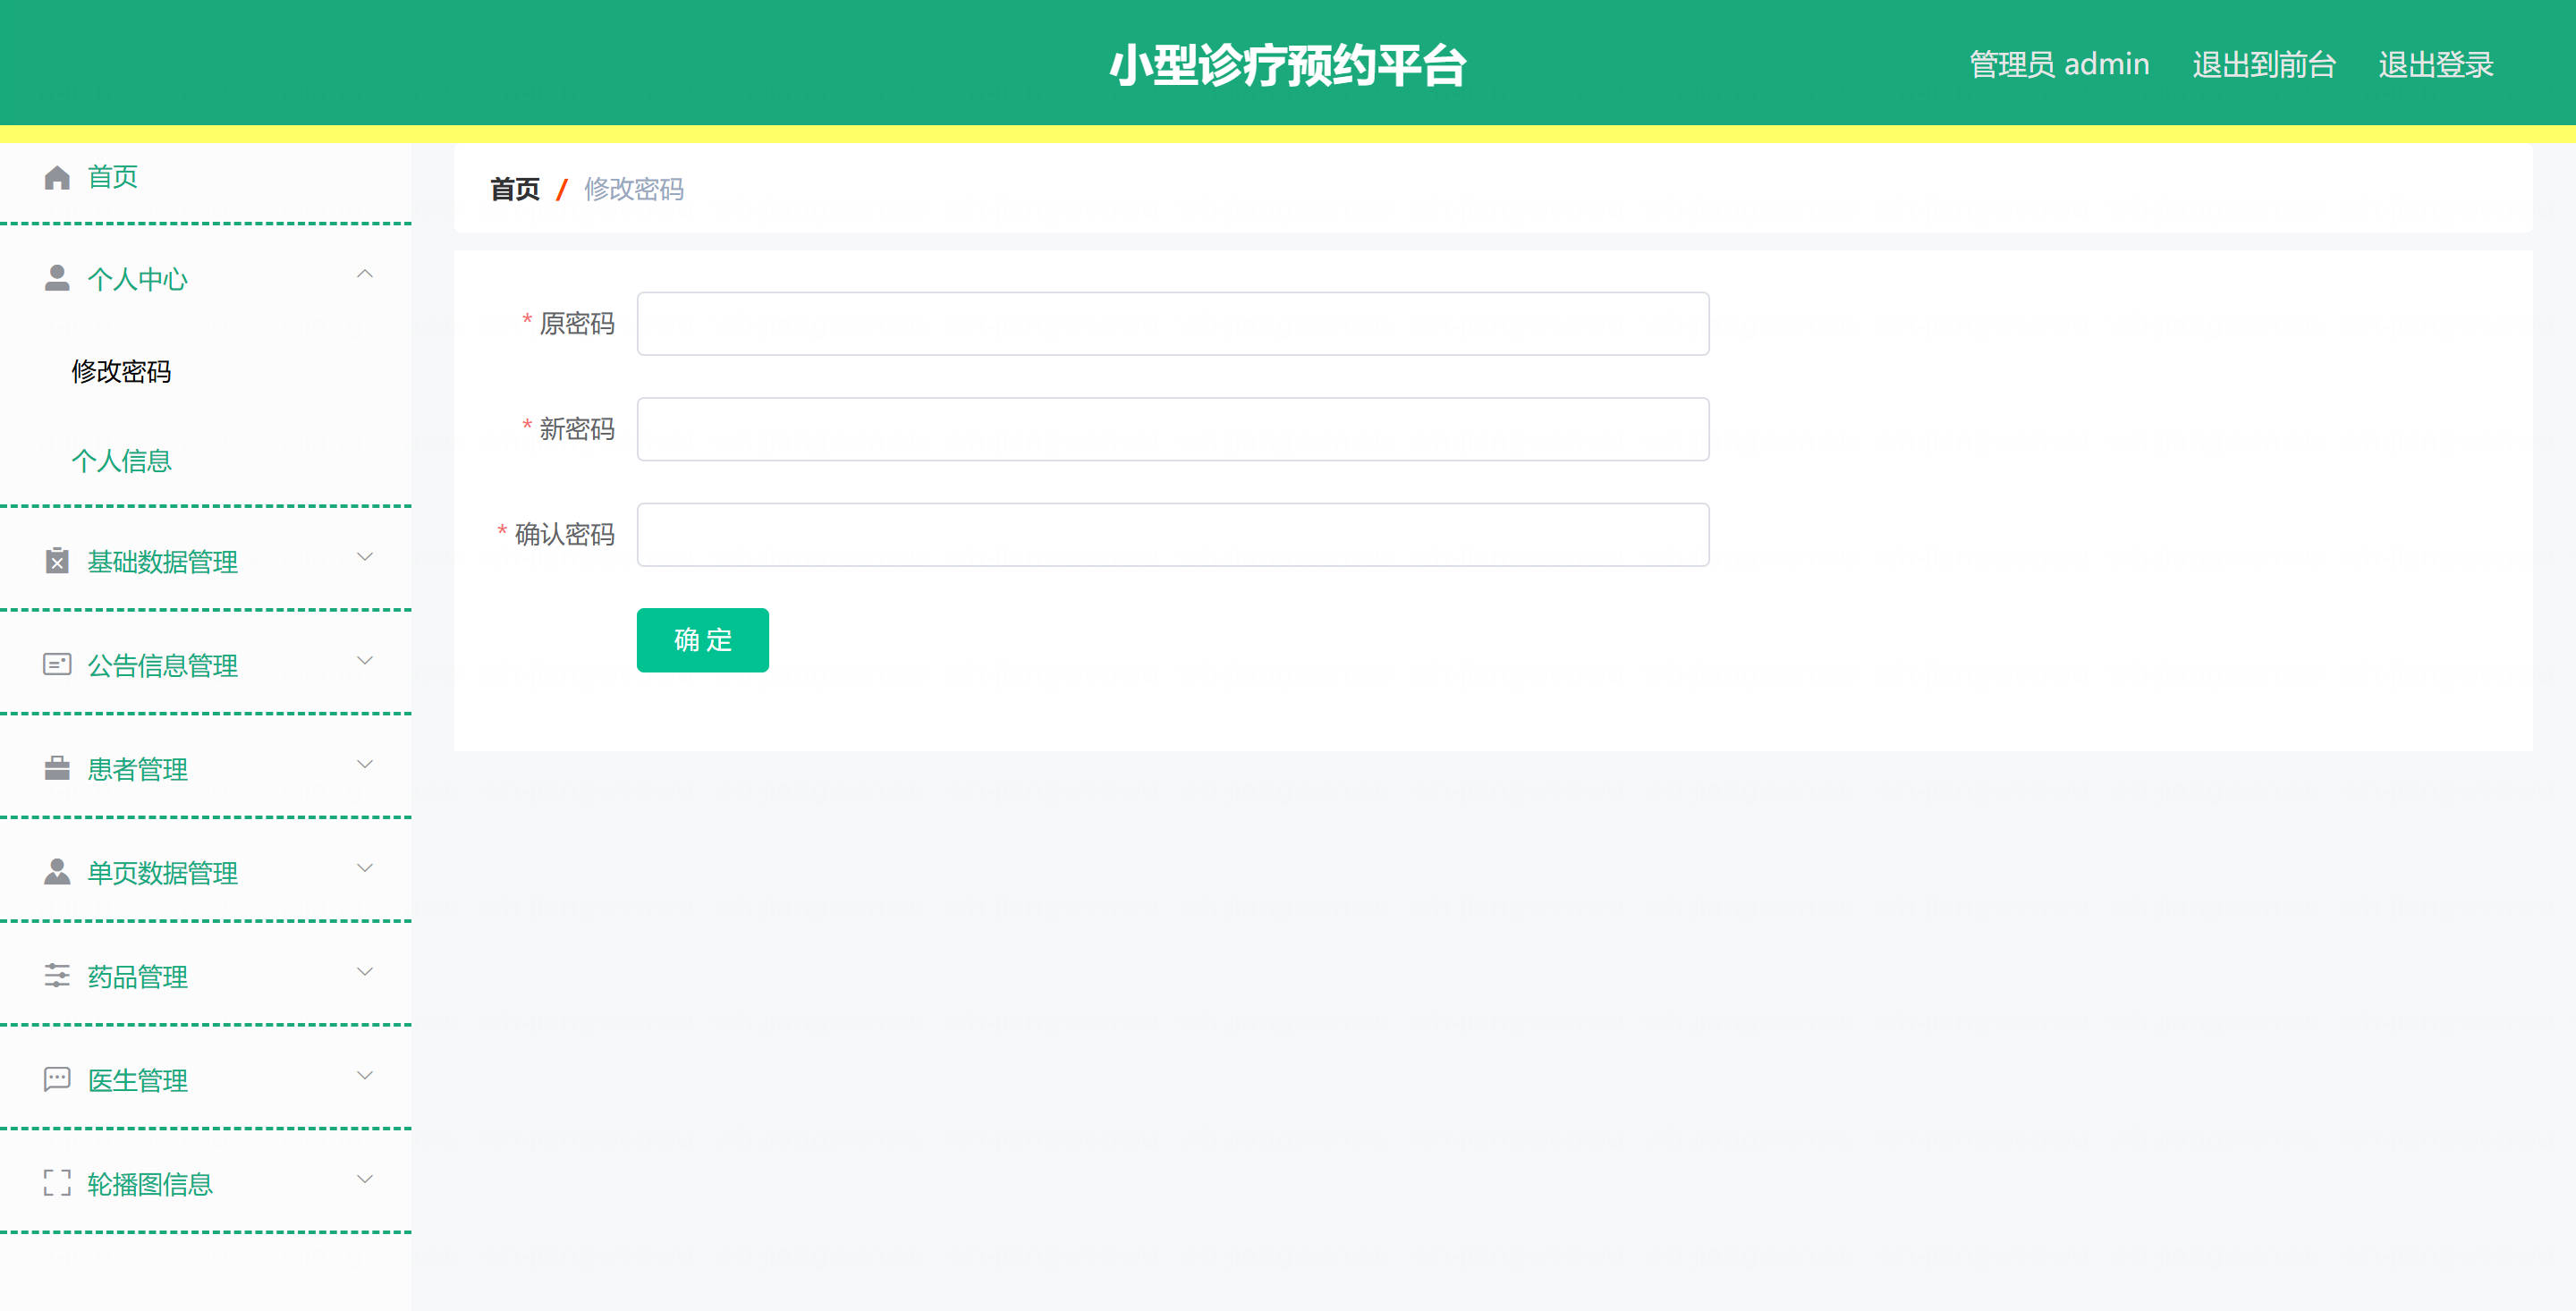The height and width of the screenshot is (1311, 2576).
Task: Select the 个人信息 submenu item
Action: [x=121, y=461]
